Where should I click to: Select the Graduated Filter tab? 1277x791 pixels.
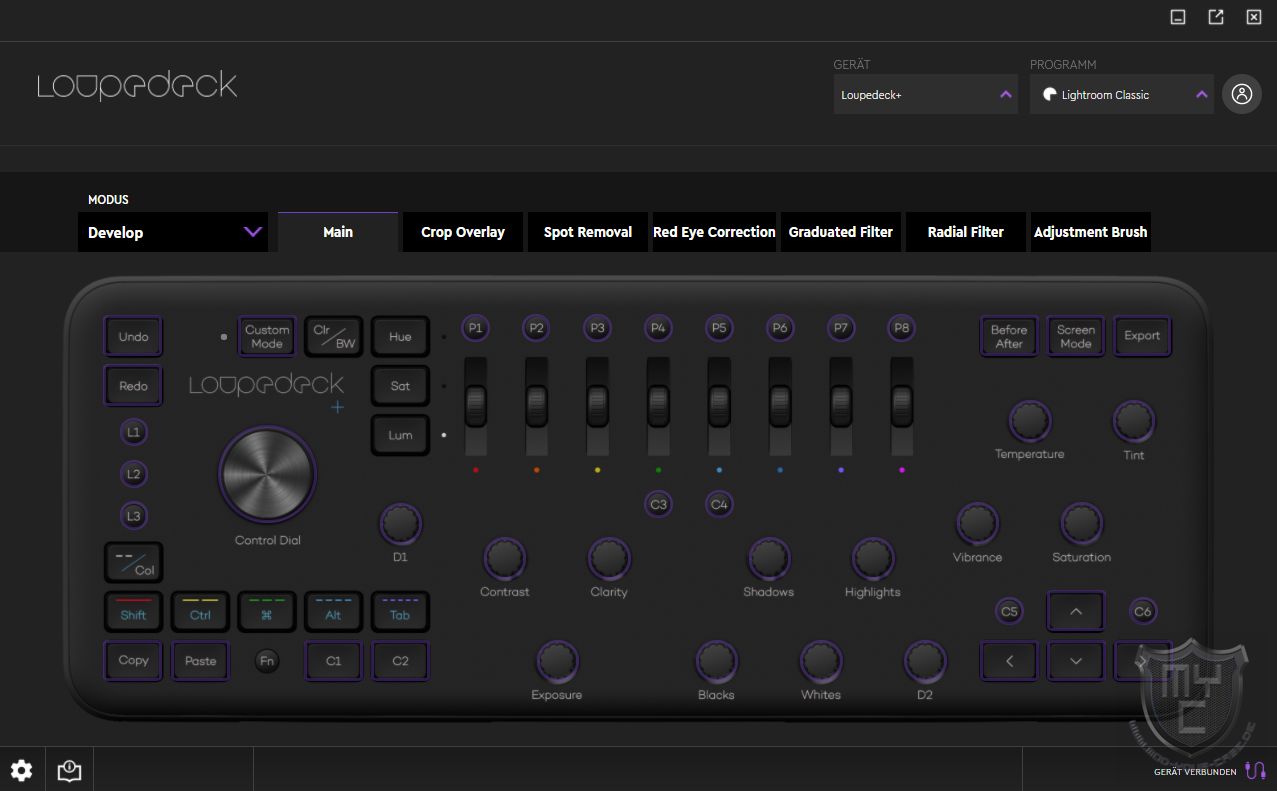(841, 232)
